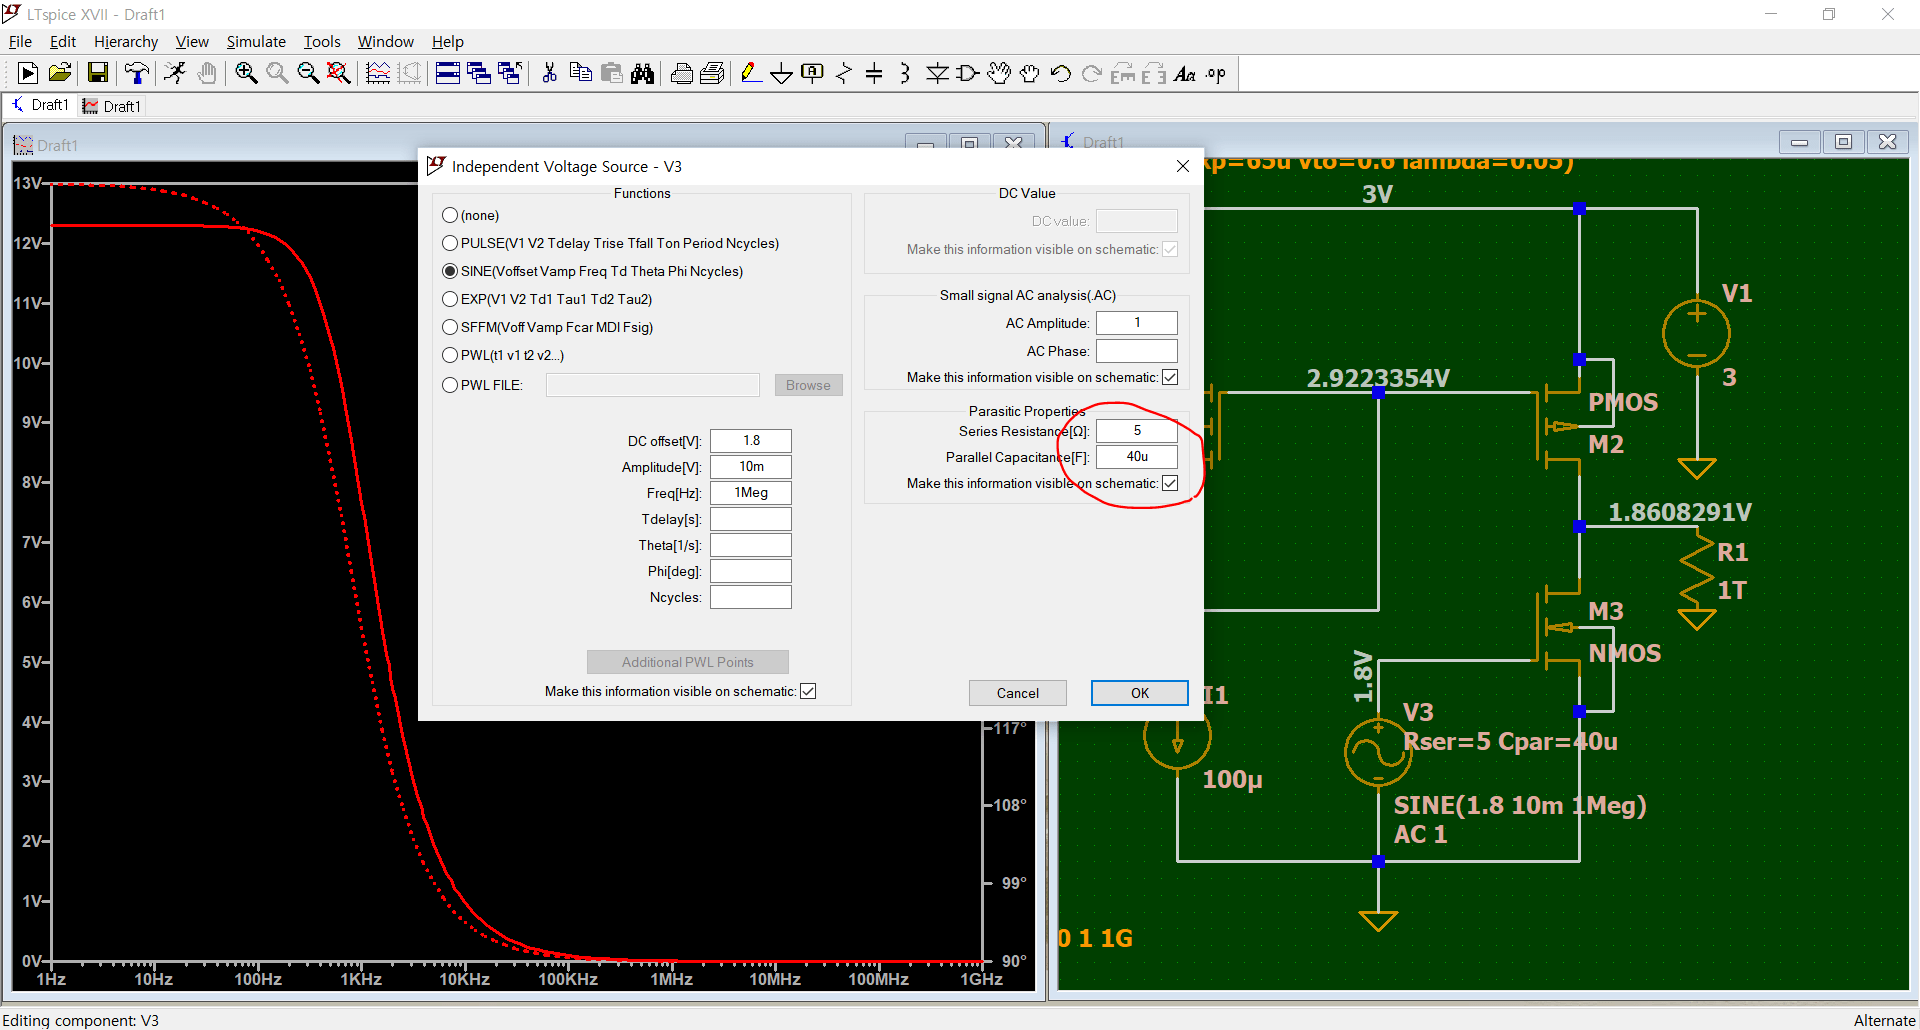Select the wire drawing pencil tool
The width and height of the screenshot is (1920, 1030).
pos(750,72)
